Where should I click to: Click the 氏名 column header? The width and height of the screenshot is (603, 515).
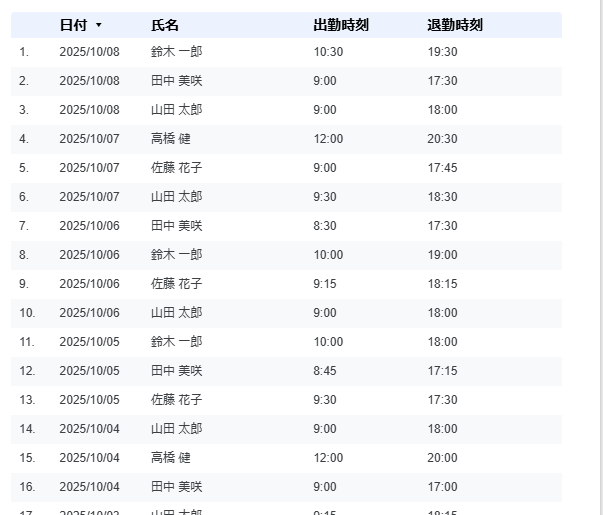(165, 25)
